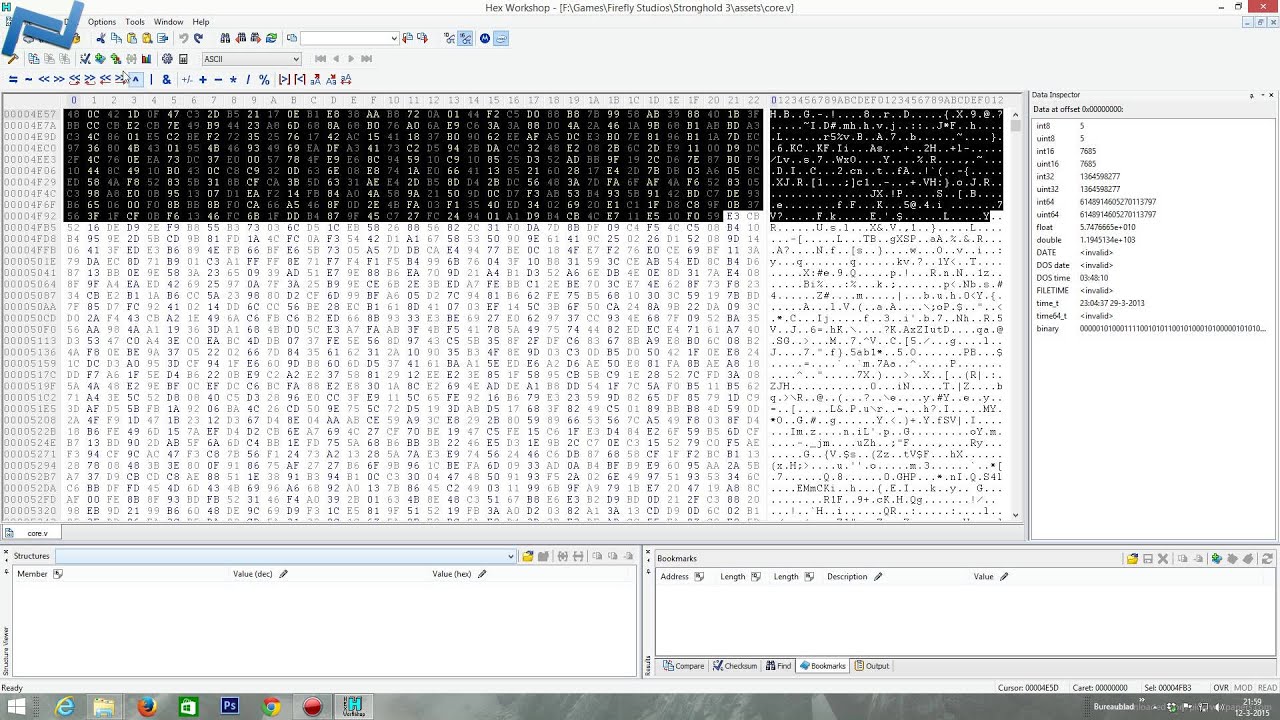
Task: Switch to the Compare results tab
Action: pyautogui.click(x=683, y=666)
